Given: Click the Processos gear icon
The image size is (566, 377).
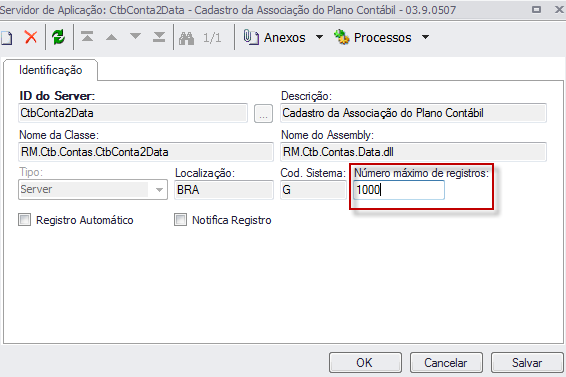Looking at the screenshot, I should tap(341, 37).
